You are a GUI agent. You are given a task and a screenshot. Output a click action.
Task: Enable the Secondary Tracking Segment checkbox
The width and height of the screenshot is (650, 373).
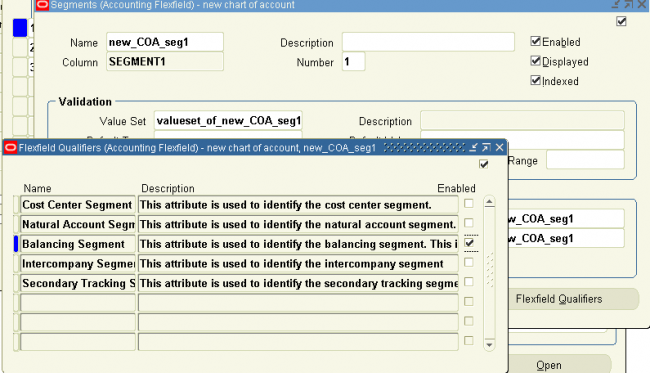[468, 282]
